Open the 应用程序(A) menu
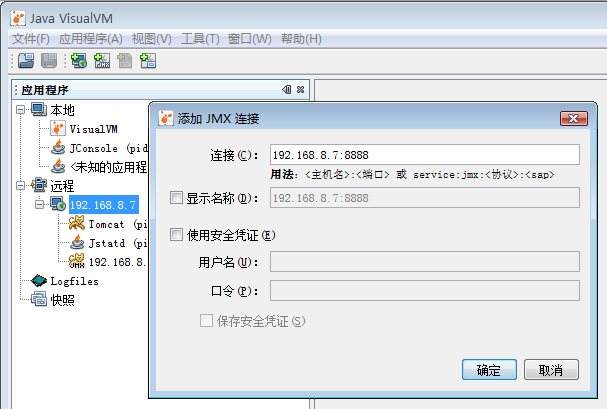 91,39
